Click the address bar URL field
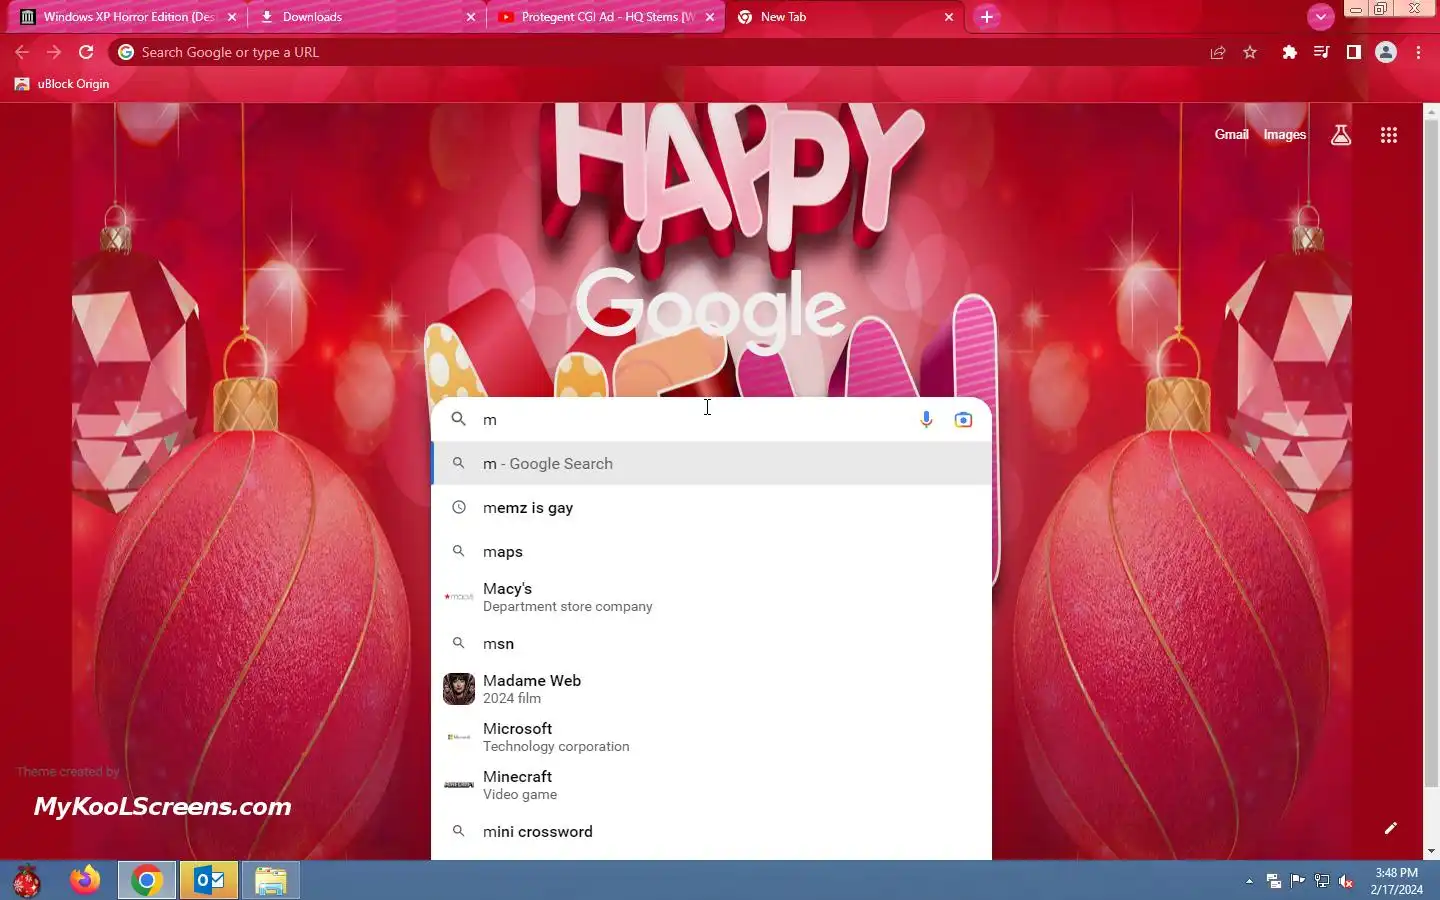This screenshot has width=1440, height=900. coord(660,52)
